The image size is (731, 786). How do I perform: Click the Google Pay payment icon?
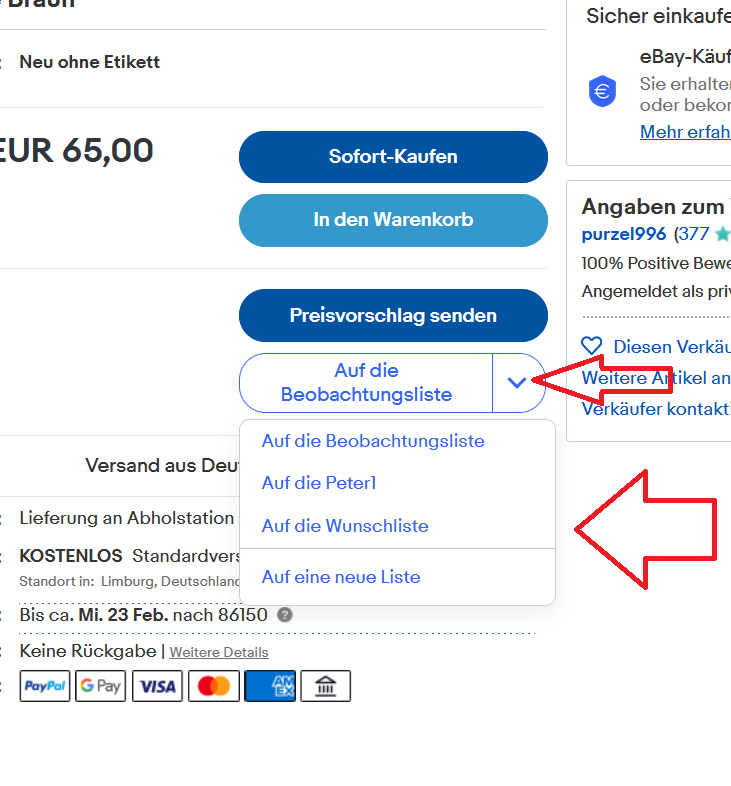click(x=100, y=686)
